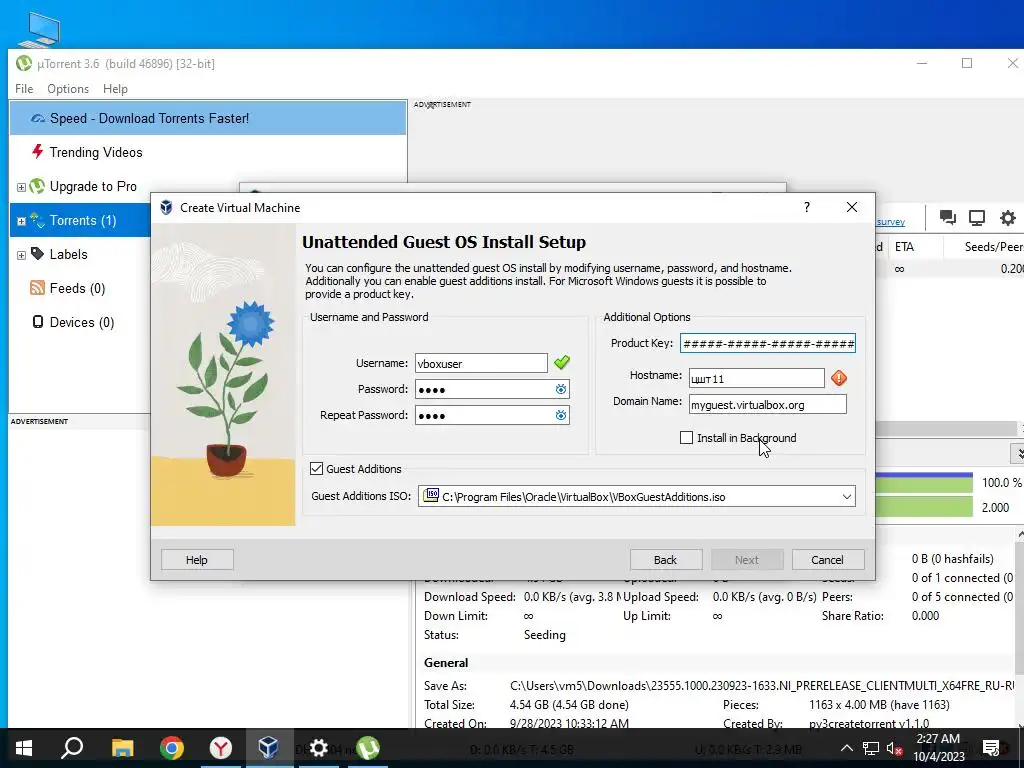Image resolution: width=1024 pixels, height=768 pixels.
Task: Open Windows taskbar search
Action: point(72,748)
